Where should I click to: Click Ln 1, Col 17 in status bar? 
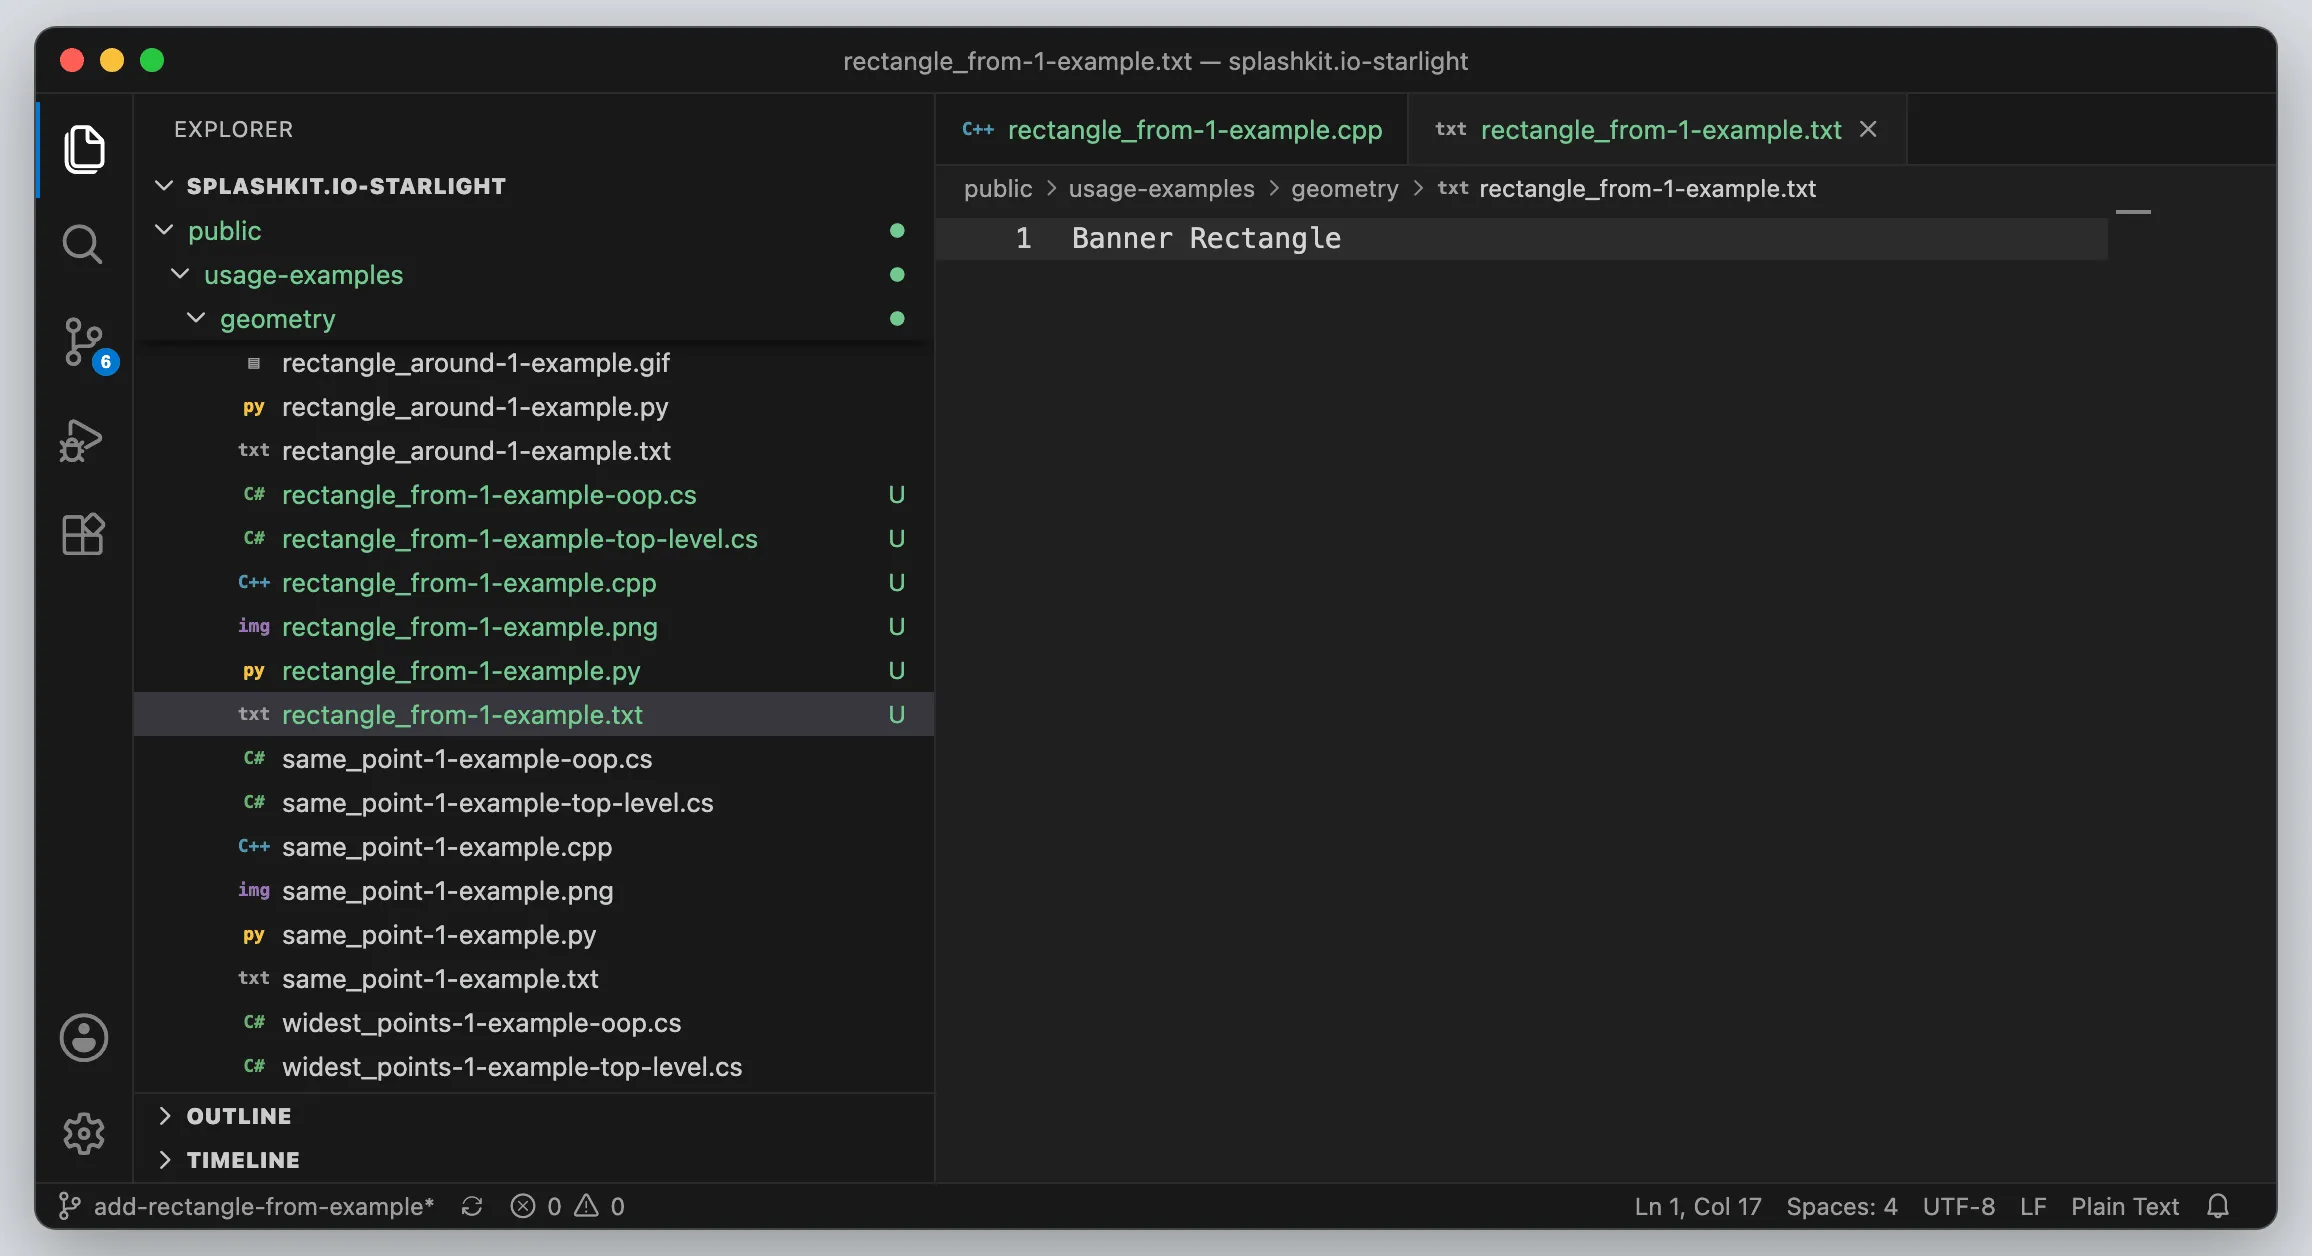[x=1698, y=1206]
